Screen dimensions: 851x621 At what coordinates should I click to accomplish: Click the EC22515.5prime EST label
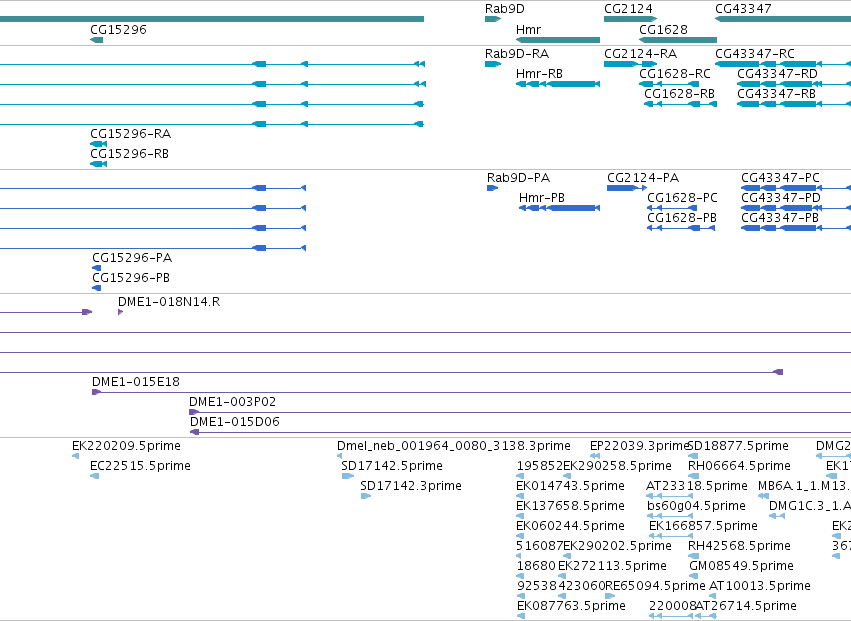pos(140,466)
